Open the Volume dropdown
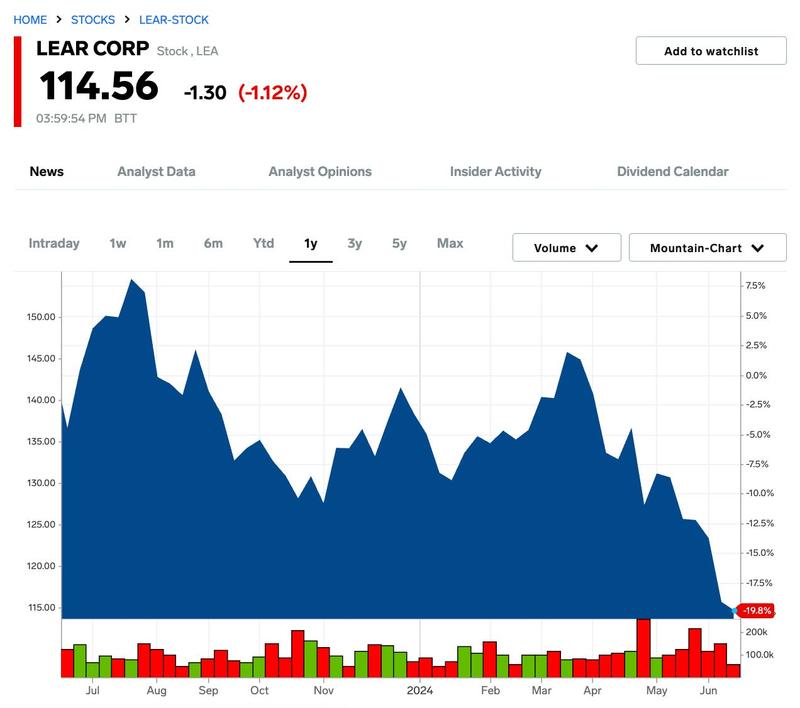 (x=566, y=248)
